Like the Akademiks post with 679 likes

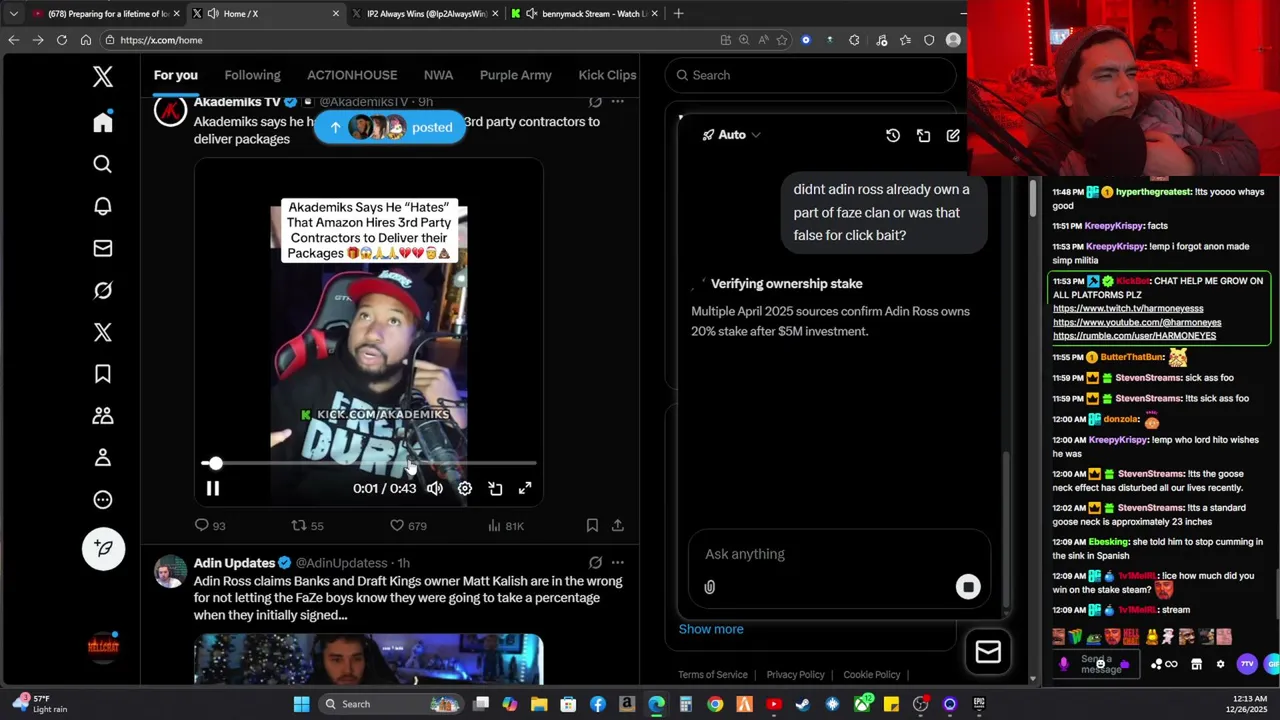(x=397, y=525)
